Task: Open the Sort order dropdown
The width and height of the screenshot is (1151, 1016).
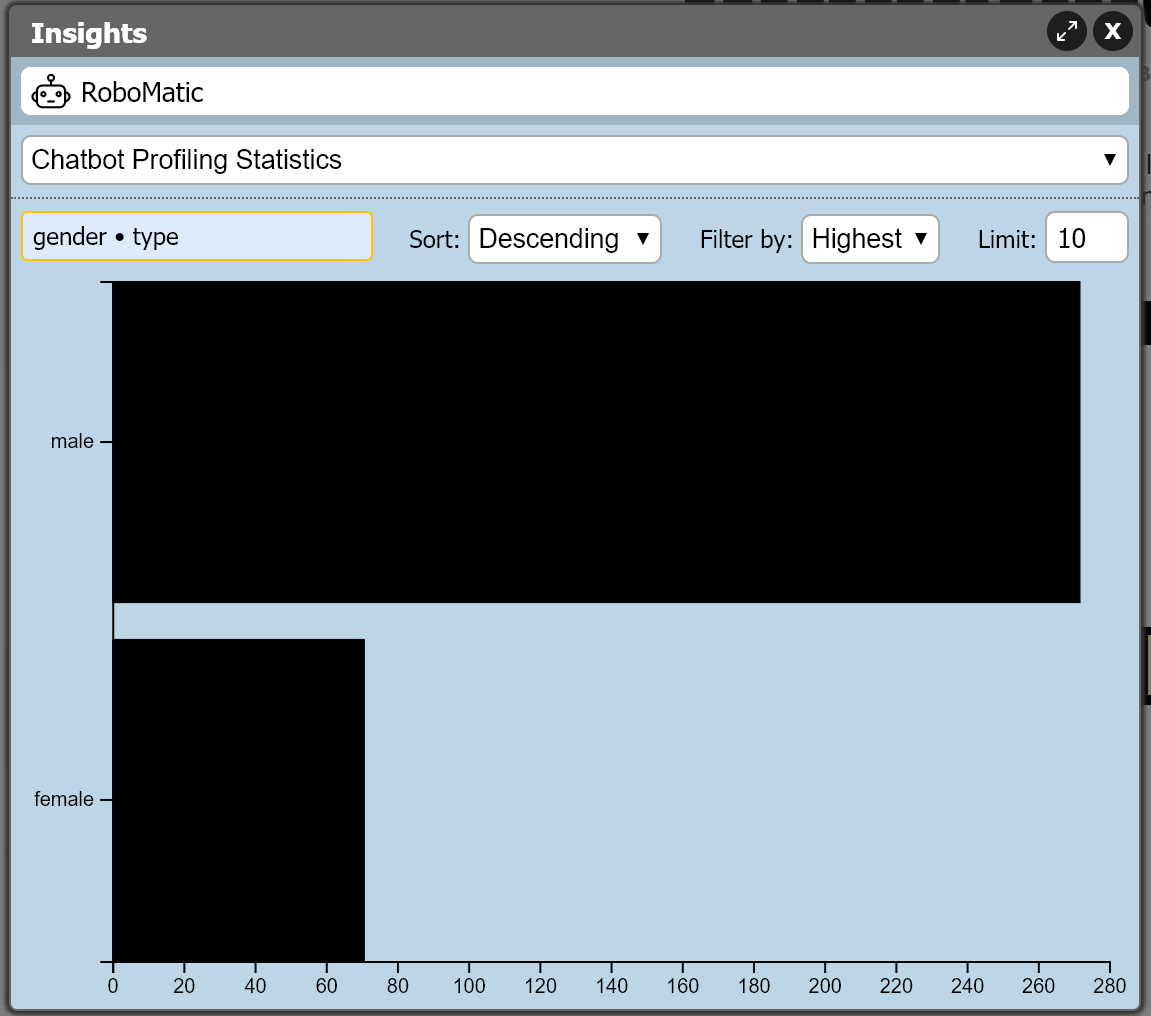Action: (564, 239)
